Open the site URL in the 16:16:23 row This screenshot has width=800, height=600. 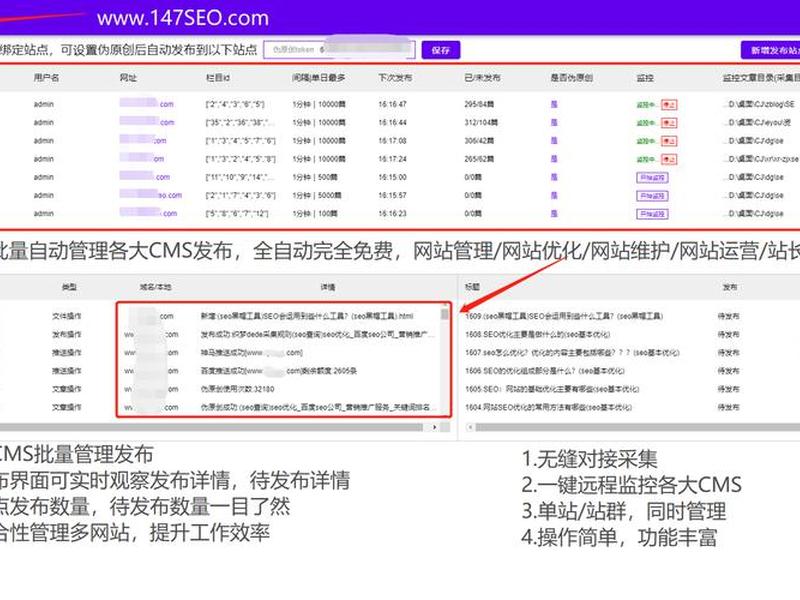[148, 213]
